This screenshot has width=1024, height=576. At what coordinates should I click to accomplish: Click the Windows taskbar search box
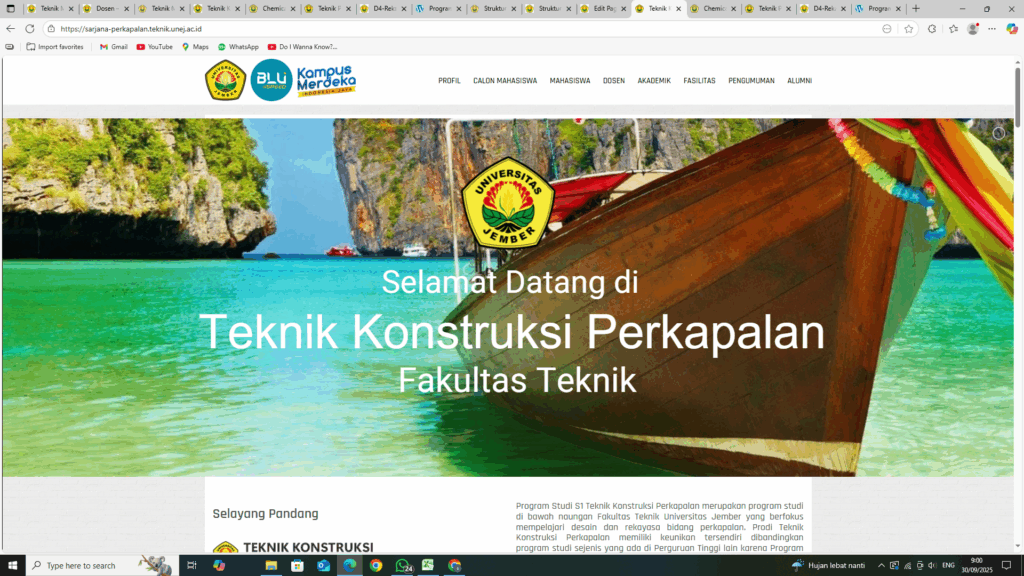click(90, 565)
